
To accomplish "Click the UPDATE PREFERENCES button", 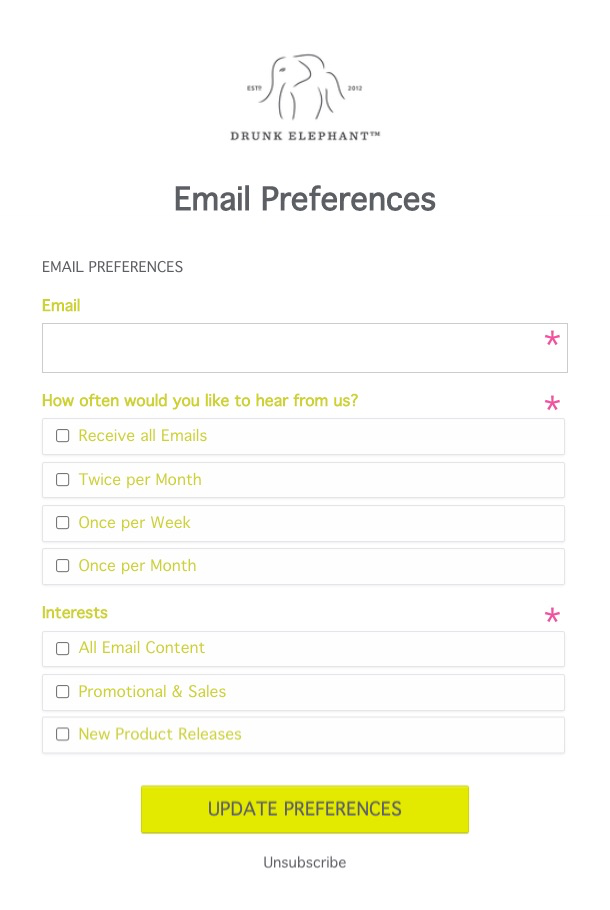I will pyautogui.click(x=304, y=809).
